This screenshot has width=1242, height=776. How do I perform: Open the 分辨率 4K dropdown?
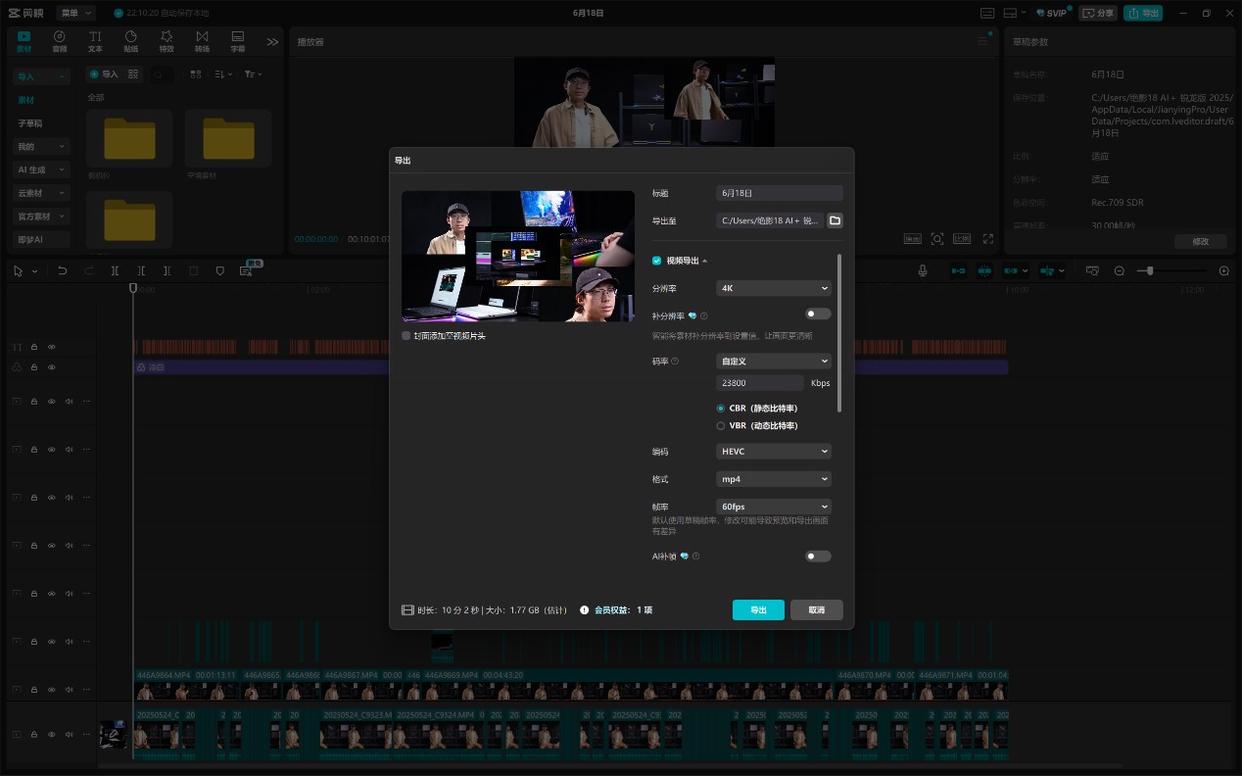(773, 288)
